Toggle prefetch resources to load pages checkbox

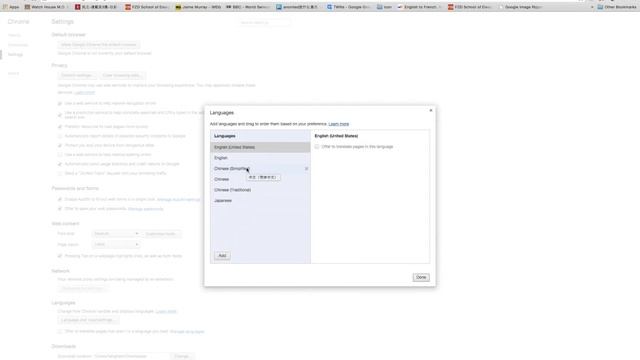pyautogui.click(x=60, y=127)
